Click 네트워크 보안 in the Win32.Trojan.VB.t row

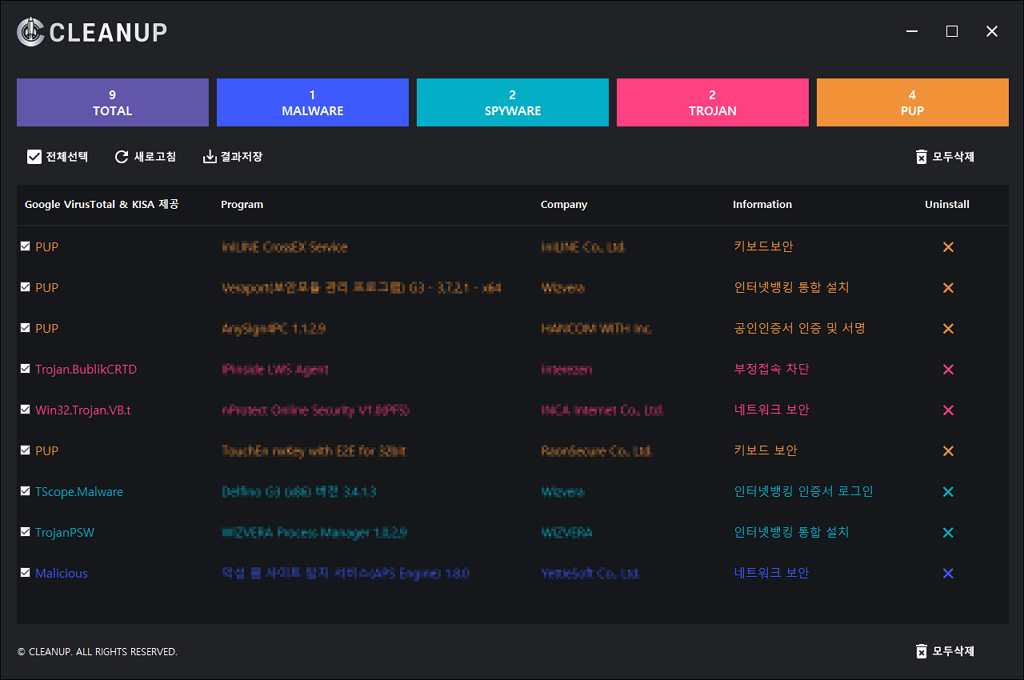click(x=771, y=410)
